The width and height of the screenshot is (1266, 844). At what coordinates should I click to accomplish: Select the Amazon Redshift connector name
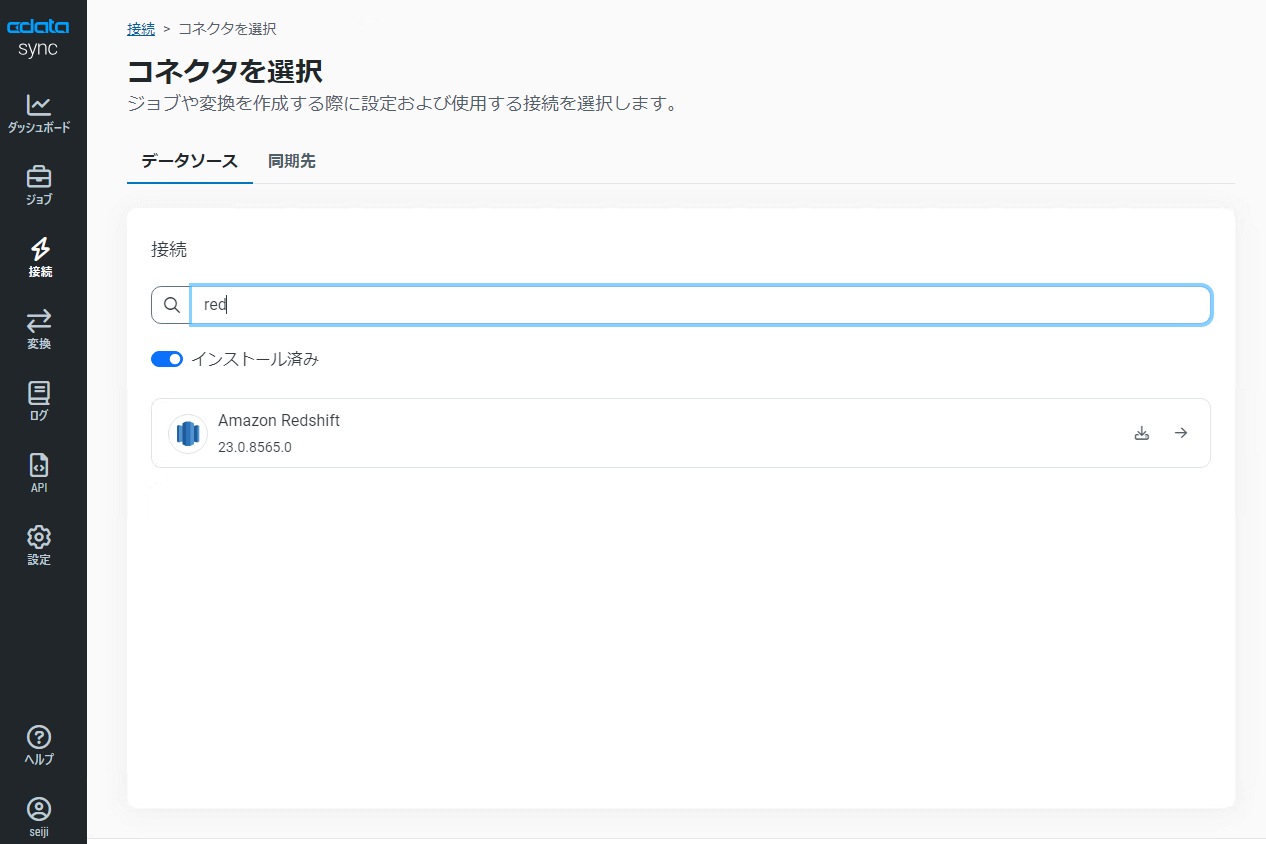279,421
